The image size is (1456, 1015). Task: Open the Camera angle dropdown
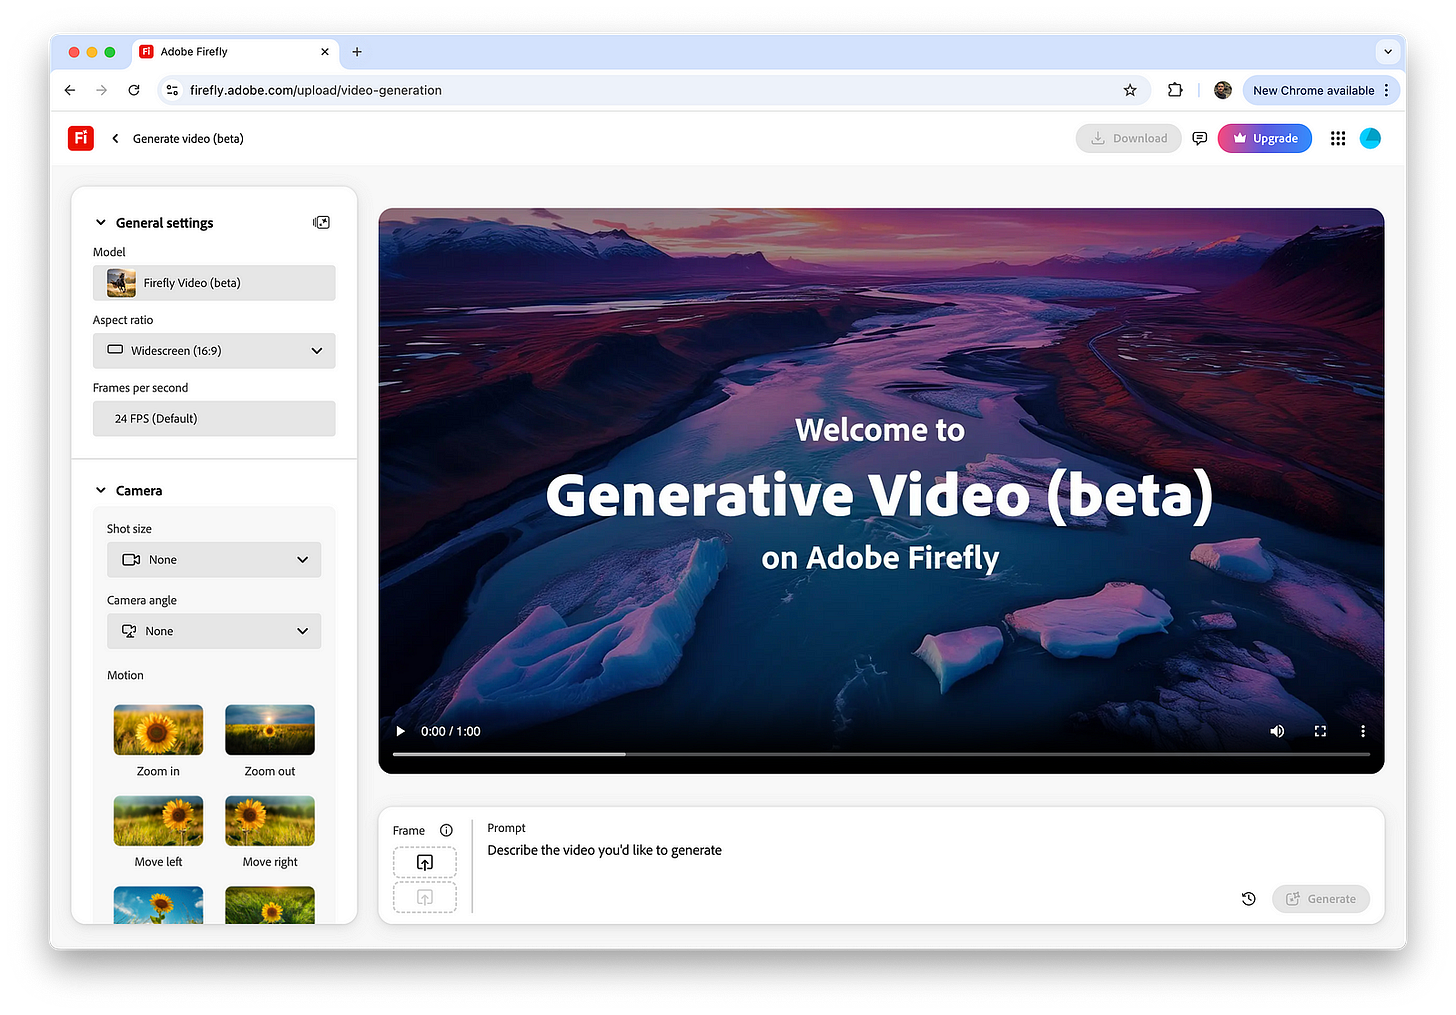214,631
